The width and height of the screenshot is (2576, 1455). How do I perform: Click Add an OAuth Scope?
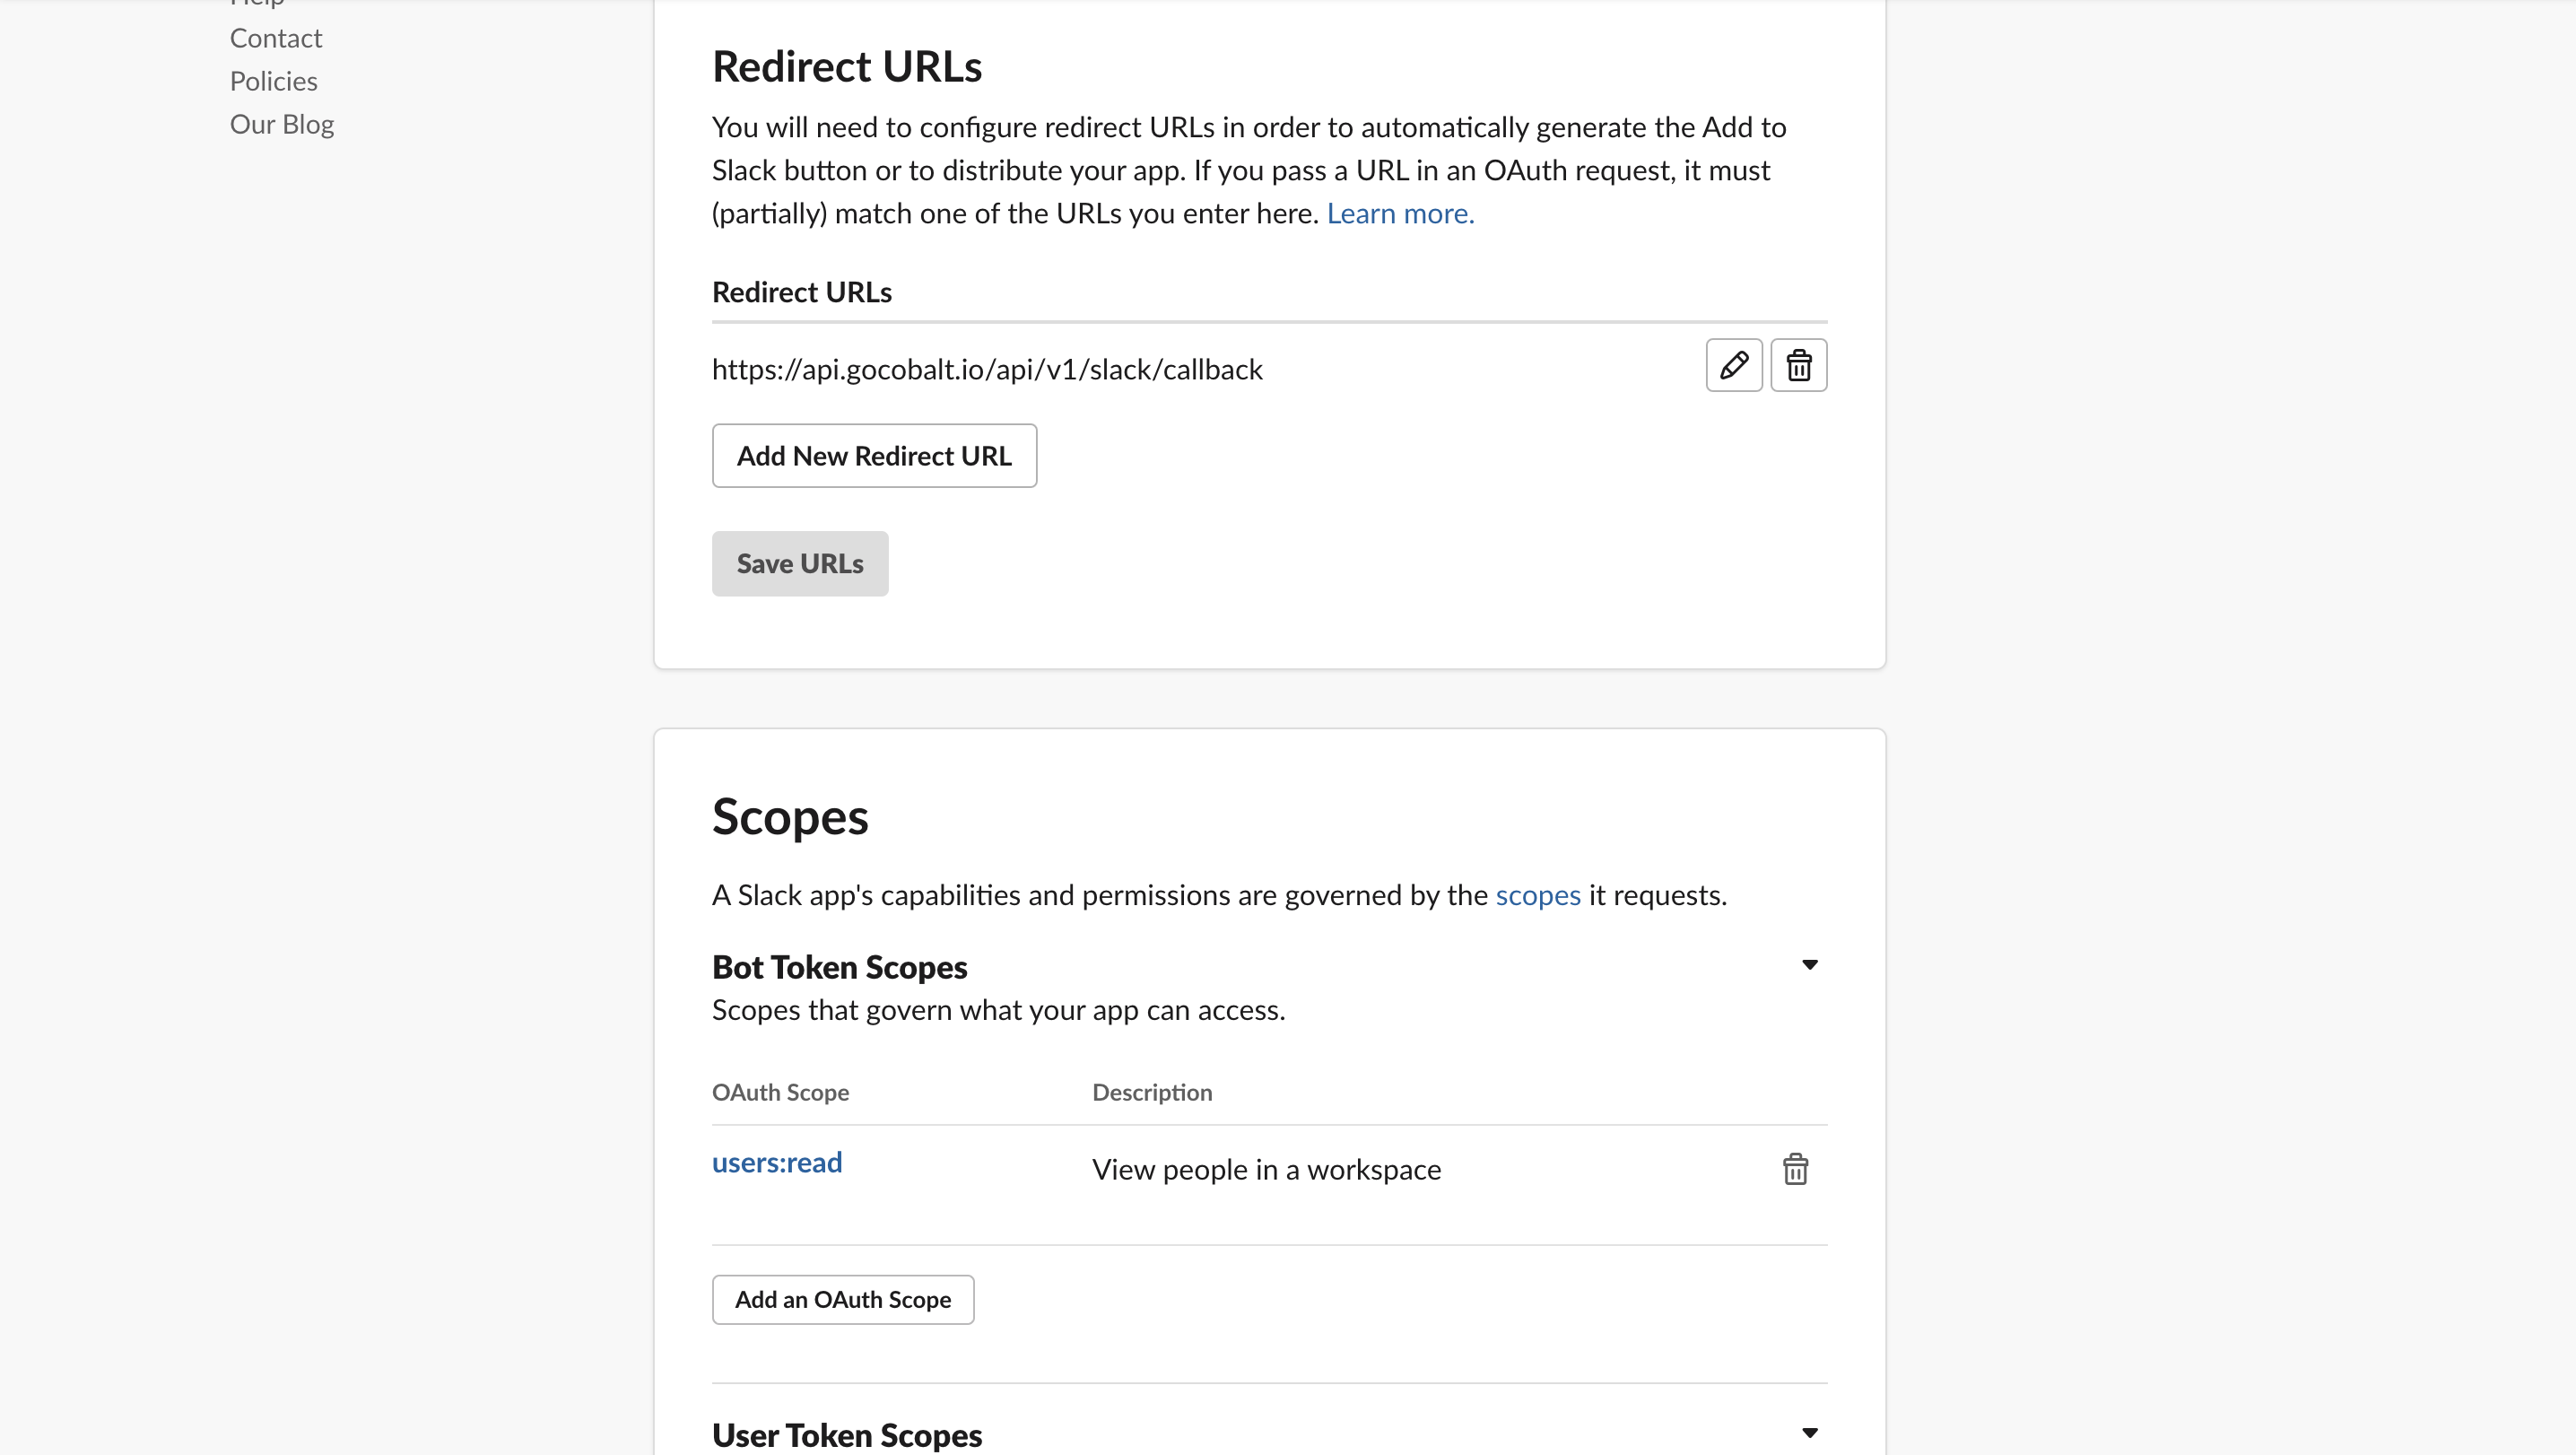[x=842, y=1299]
